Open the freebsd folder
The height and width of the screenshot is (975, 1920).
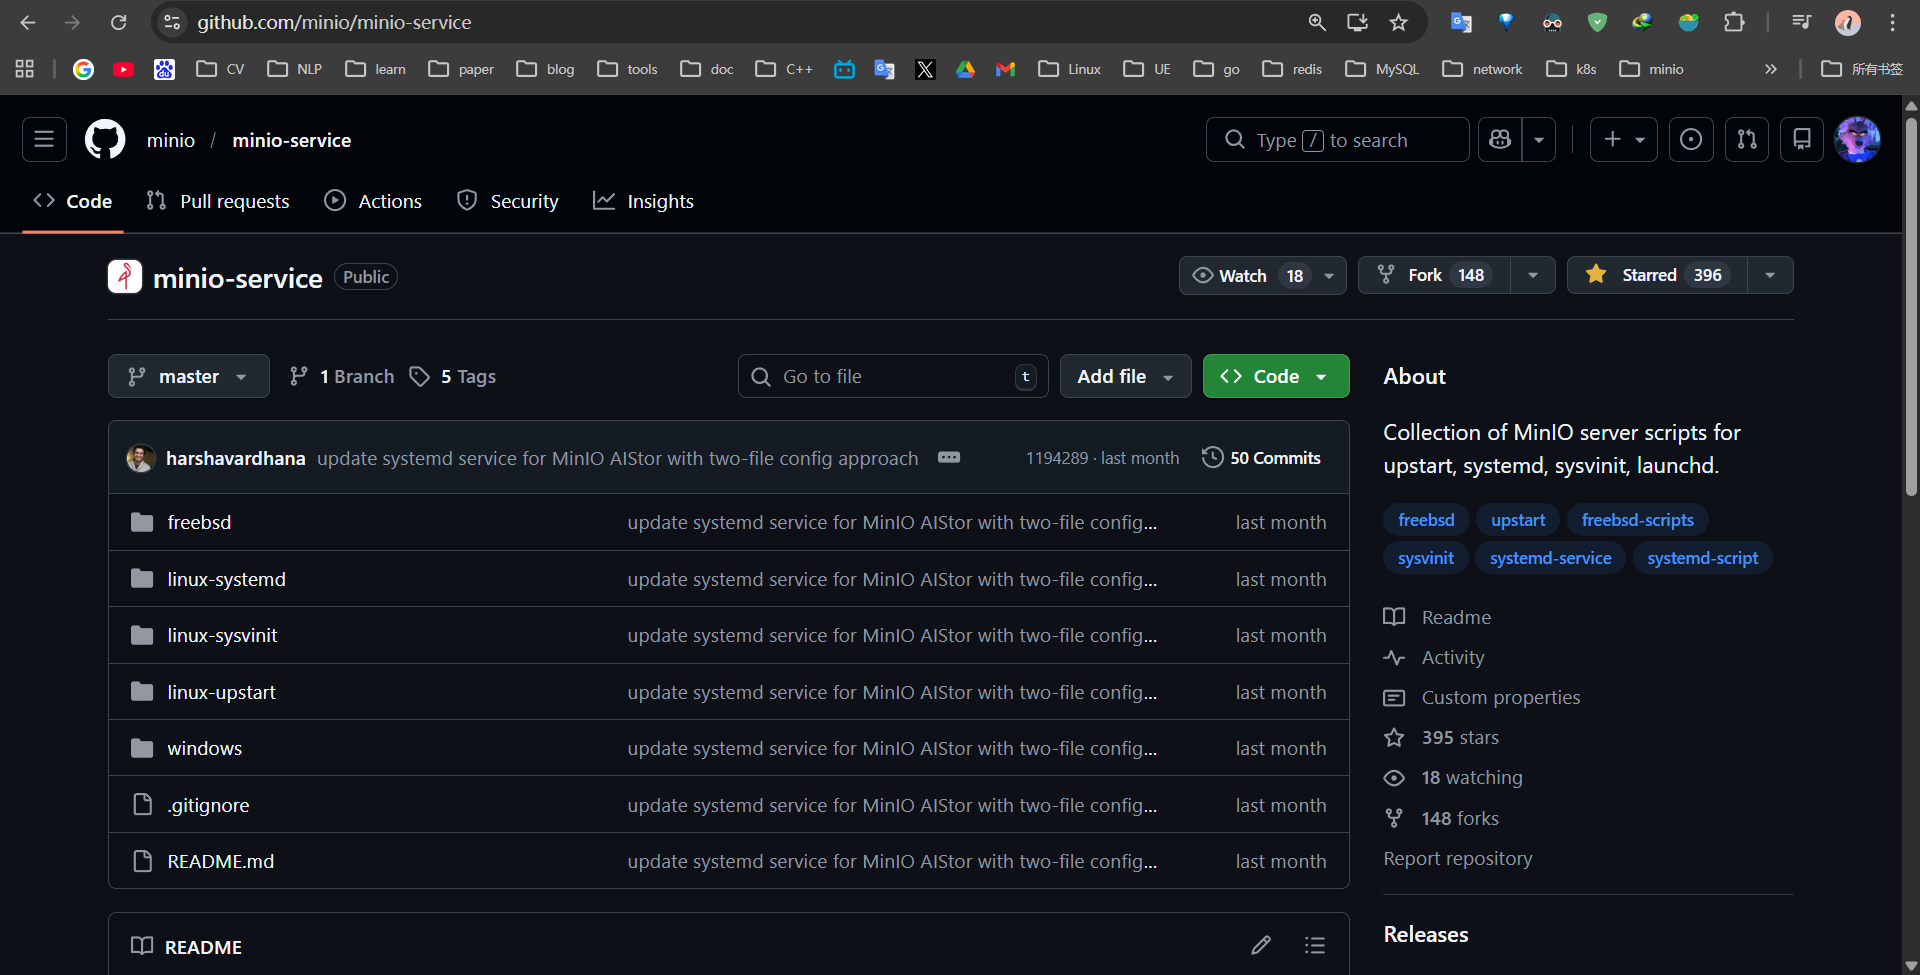199,522
